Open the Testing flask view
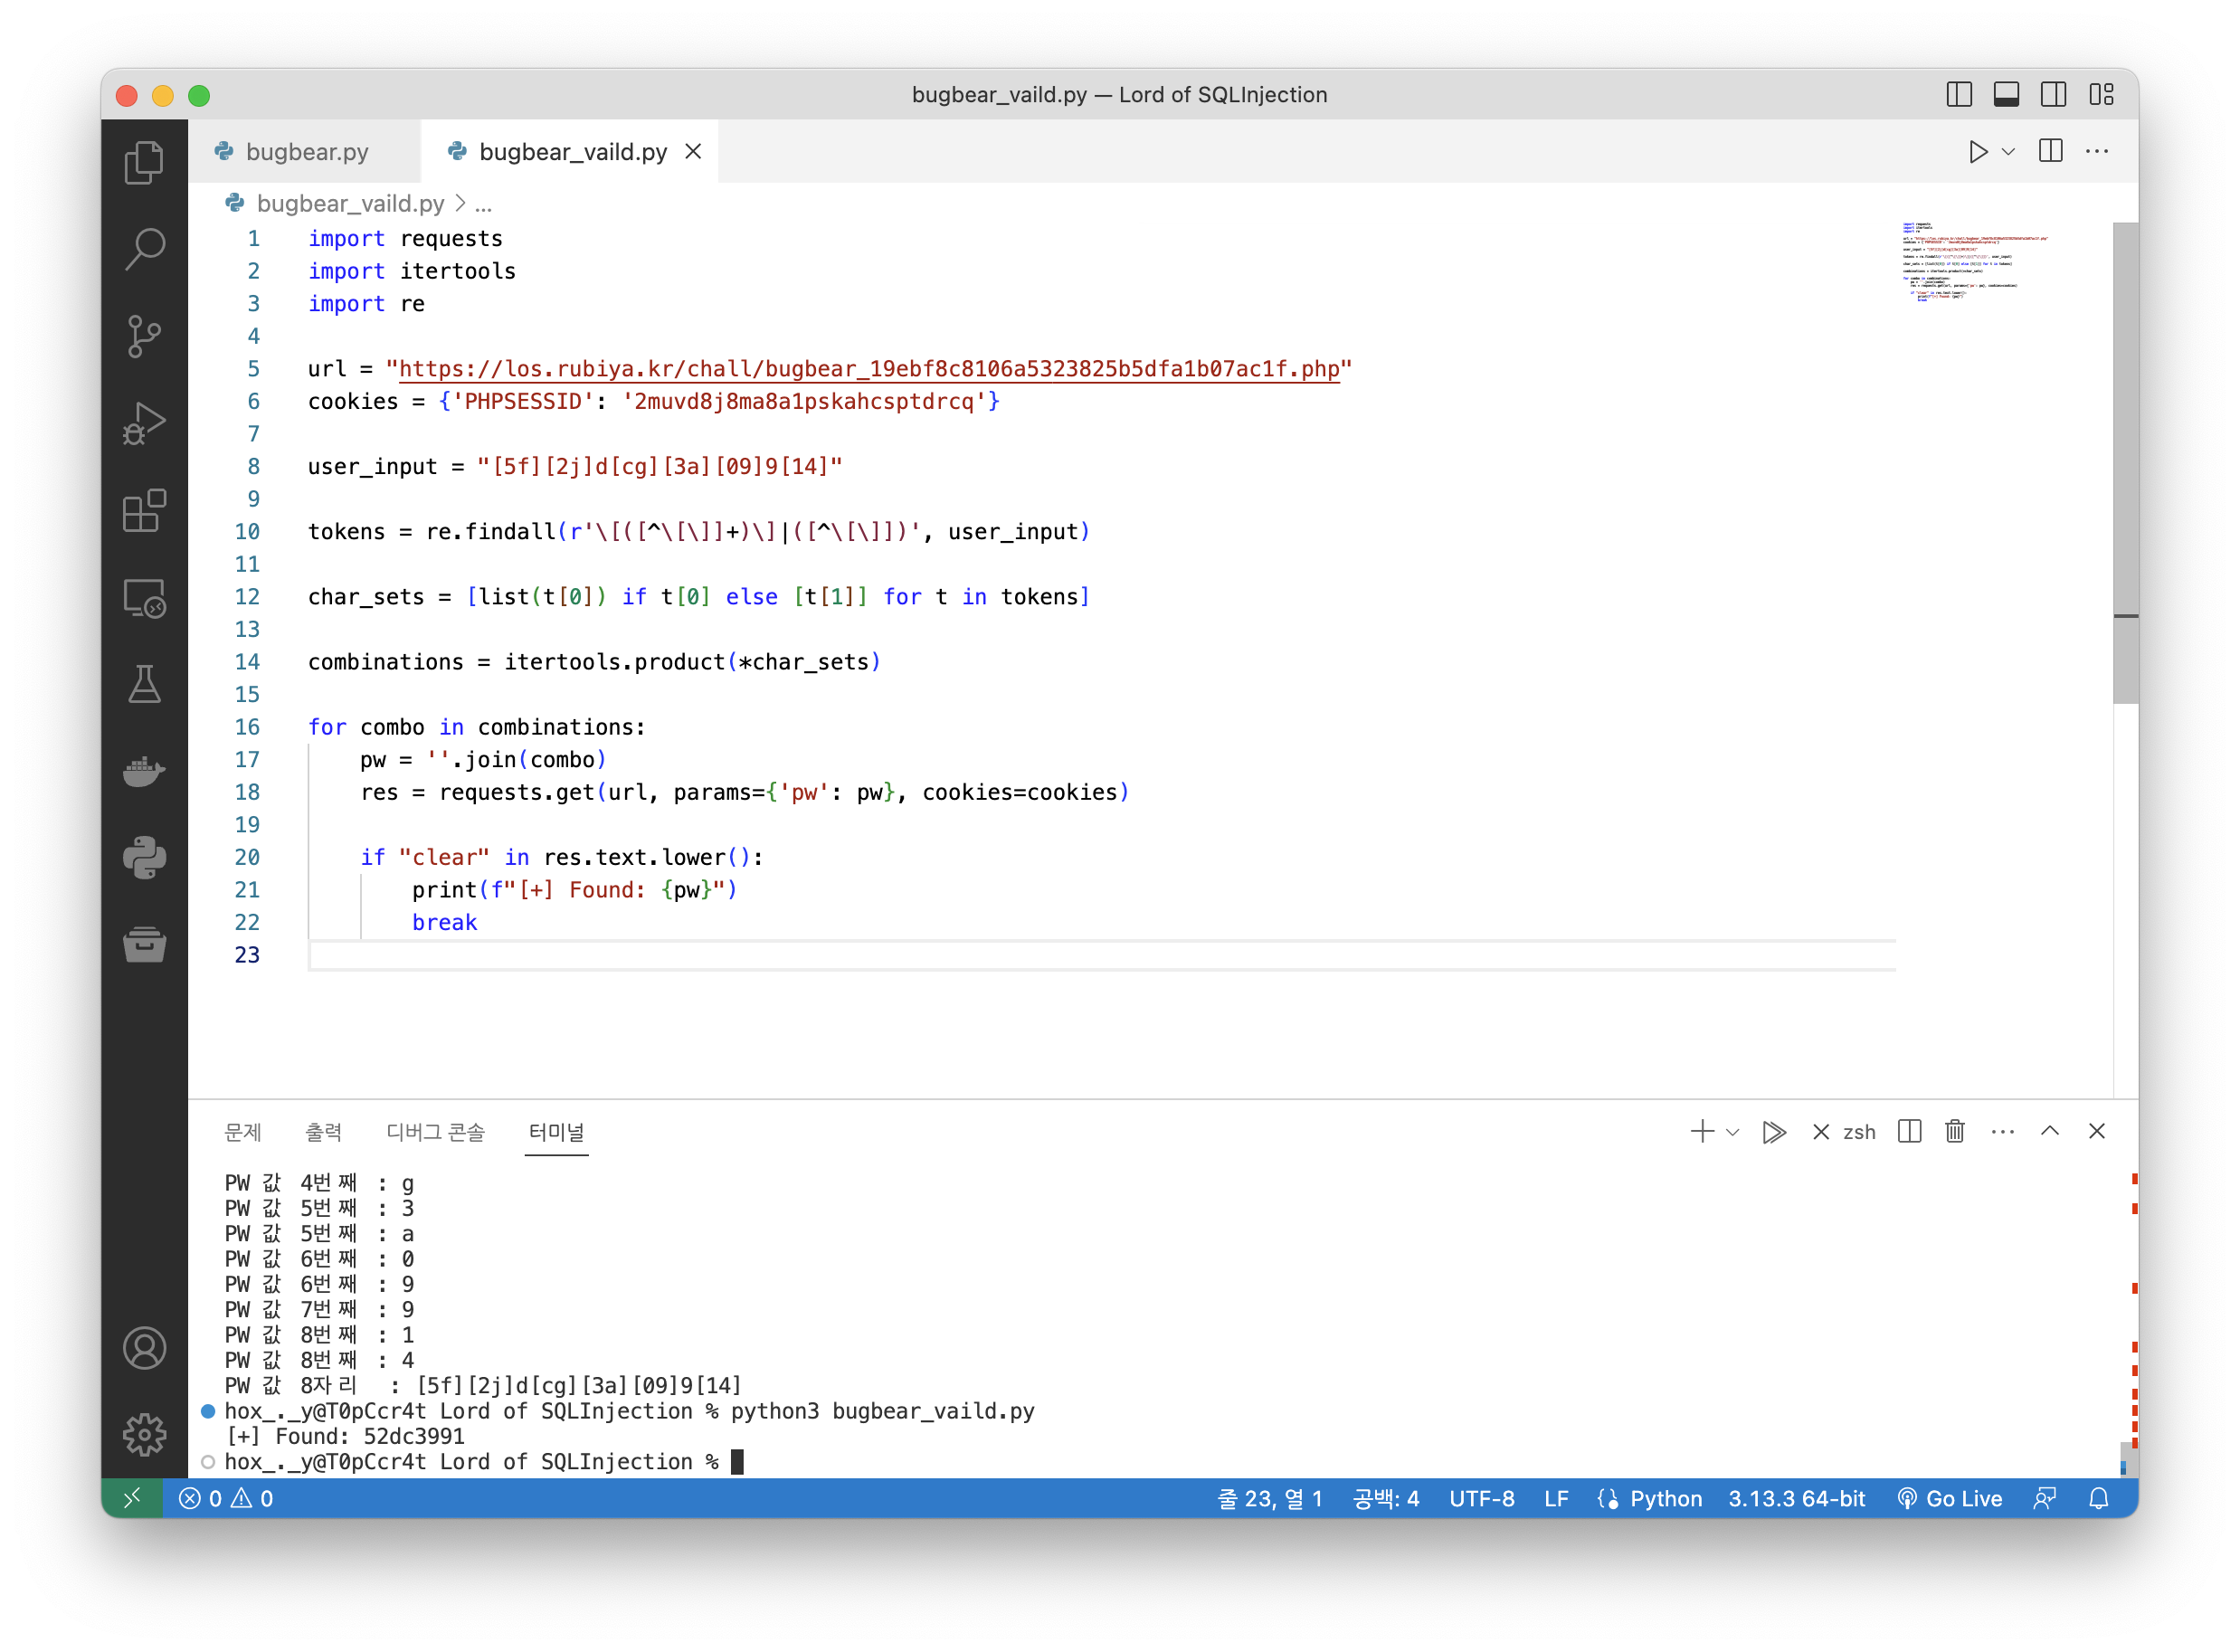 (144, 685)
